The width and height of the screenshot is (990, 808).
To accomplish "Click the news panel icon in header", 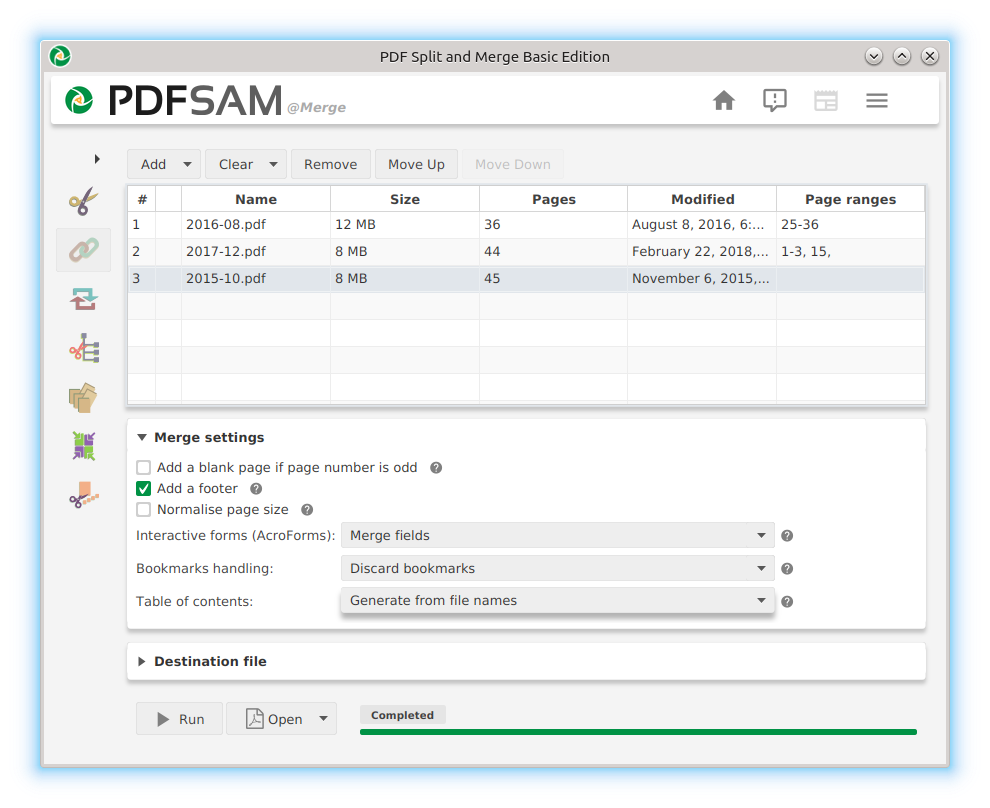I will (826, 100).
